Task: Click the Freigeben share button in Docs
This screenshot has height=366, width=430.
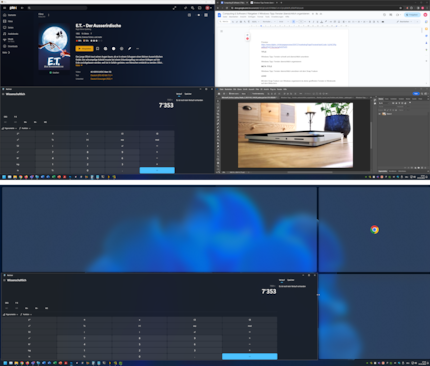Action: pyautogui.click(x=412, y=15)
